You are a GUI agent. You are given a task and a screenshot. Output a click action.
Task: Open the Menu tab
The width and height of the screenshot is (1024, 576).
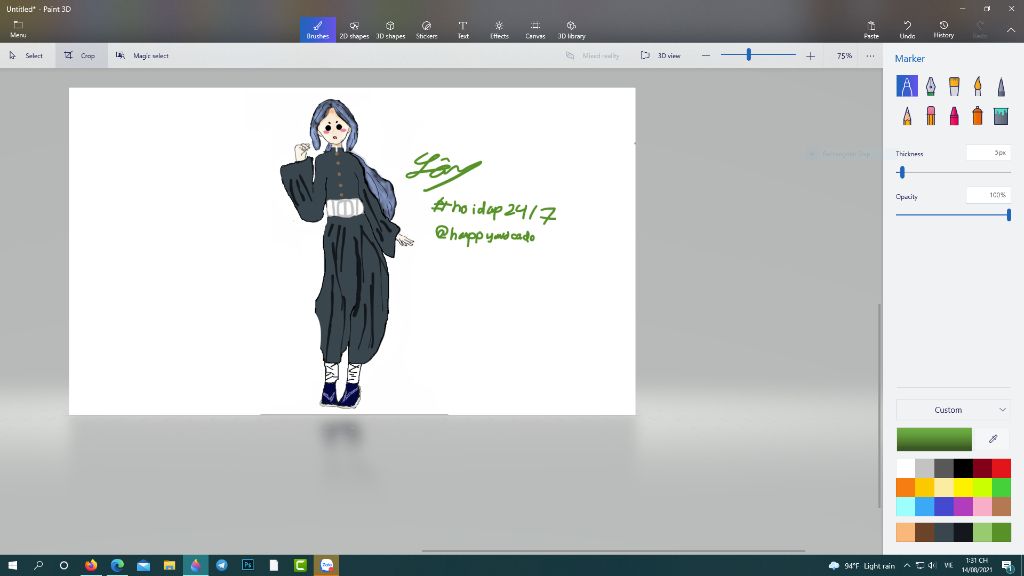tap(18, 29)
